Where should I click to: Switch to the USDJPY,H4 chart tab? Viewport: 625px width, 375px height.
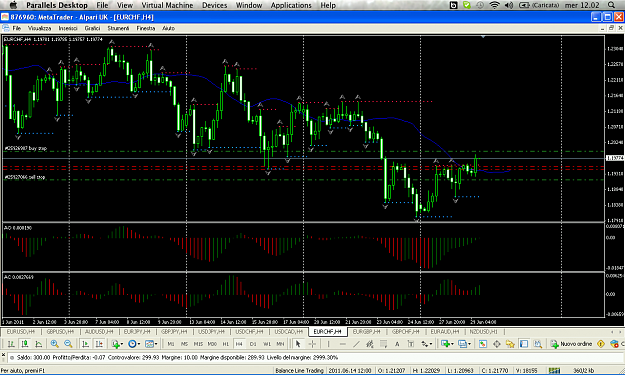pos(211,332)
